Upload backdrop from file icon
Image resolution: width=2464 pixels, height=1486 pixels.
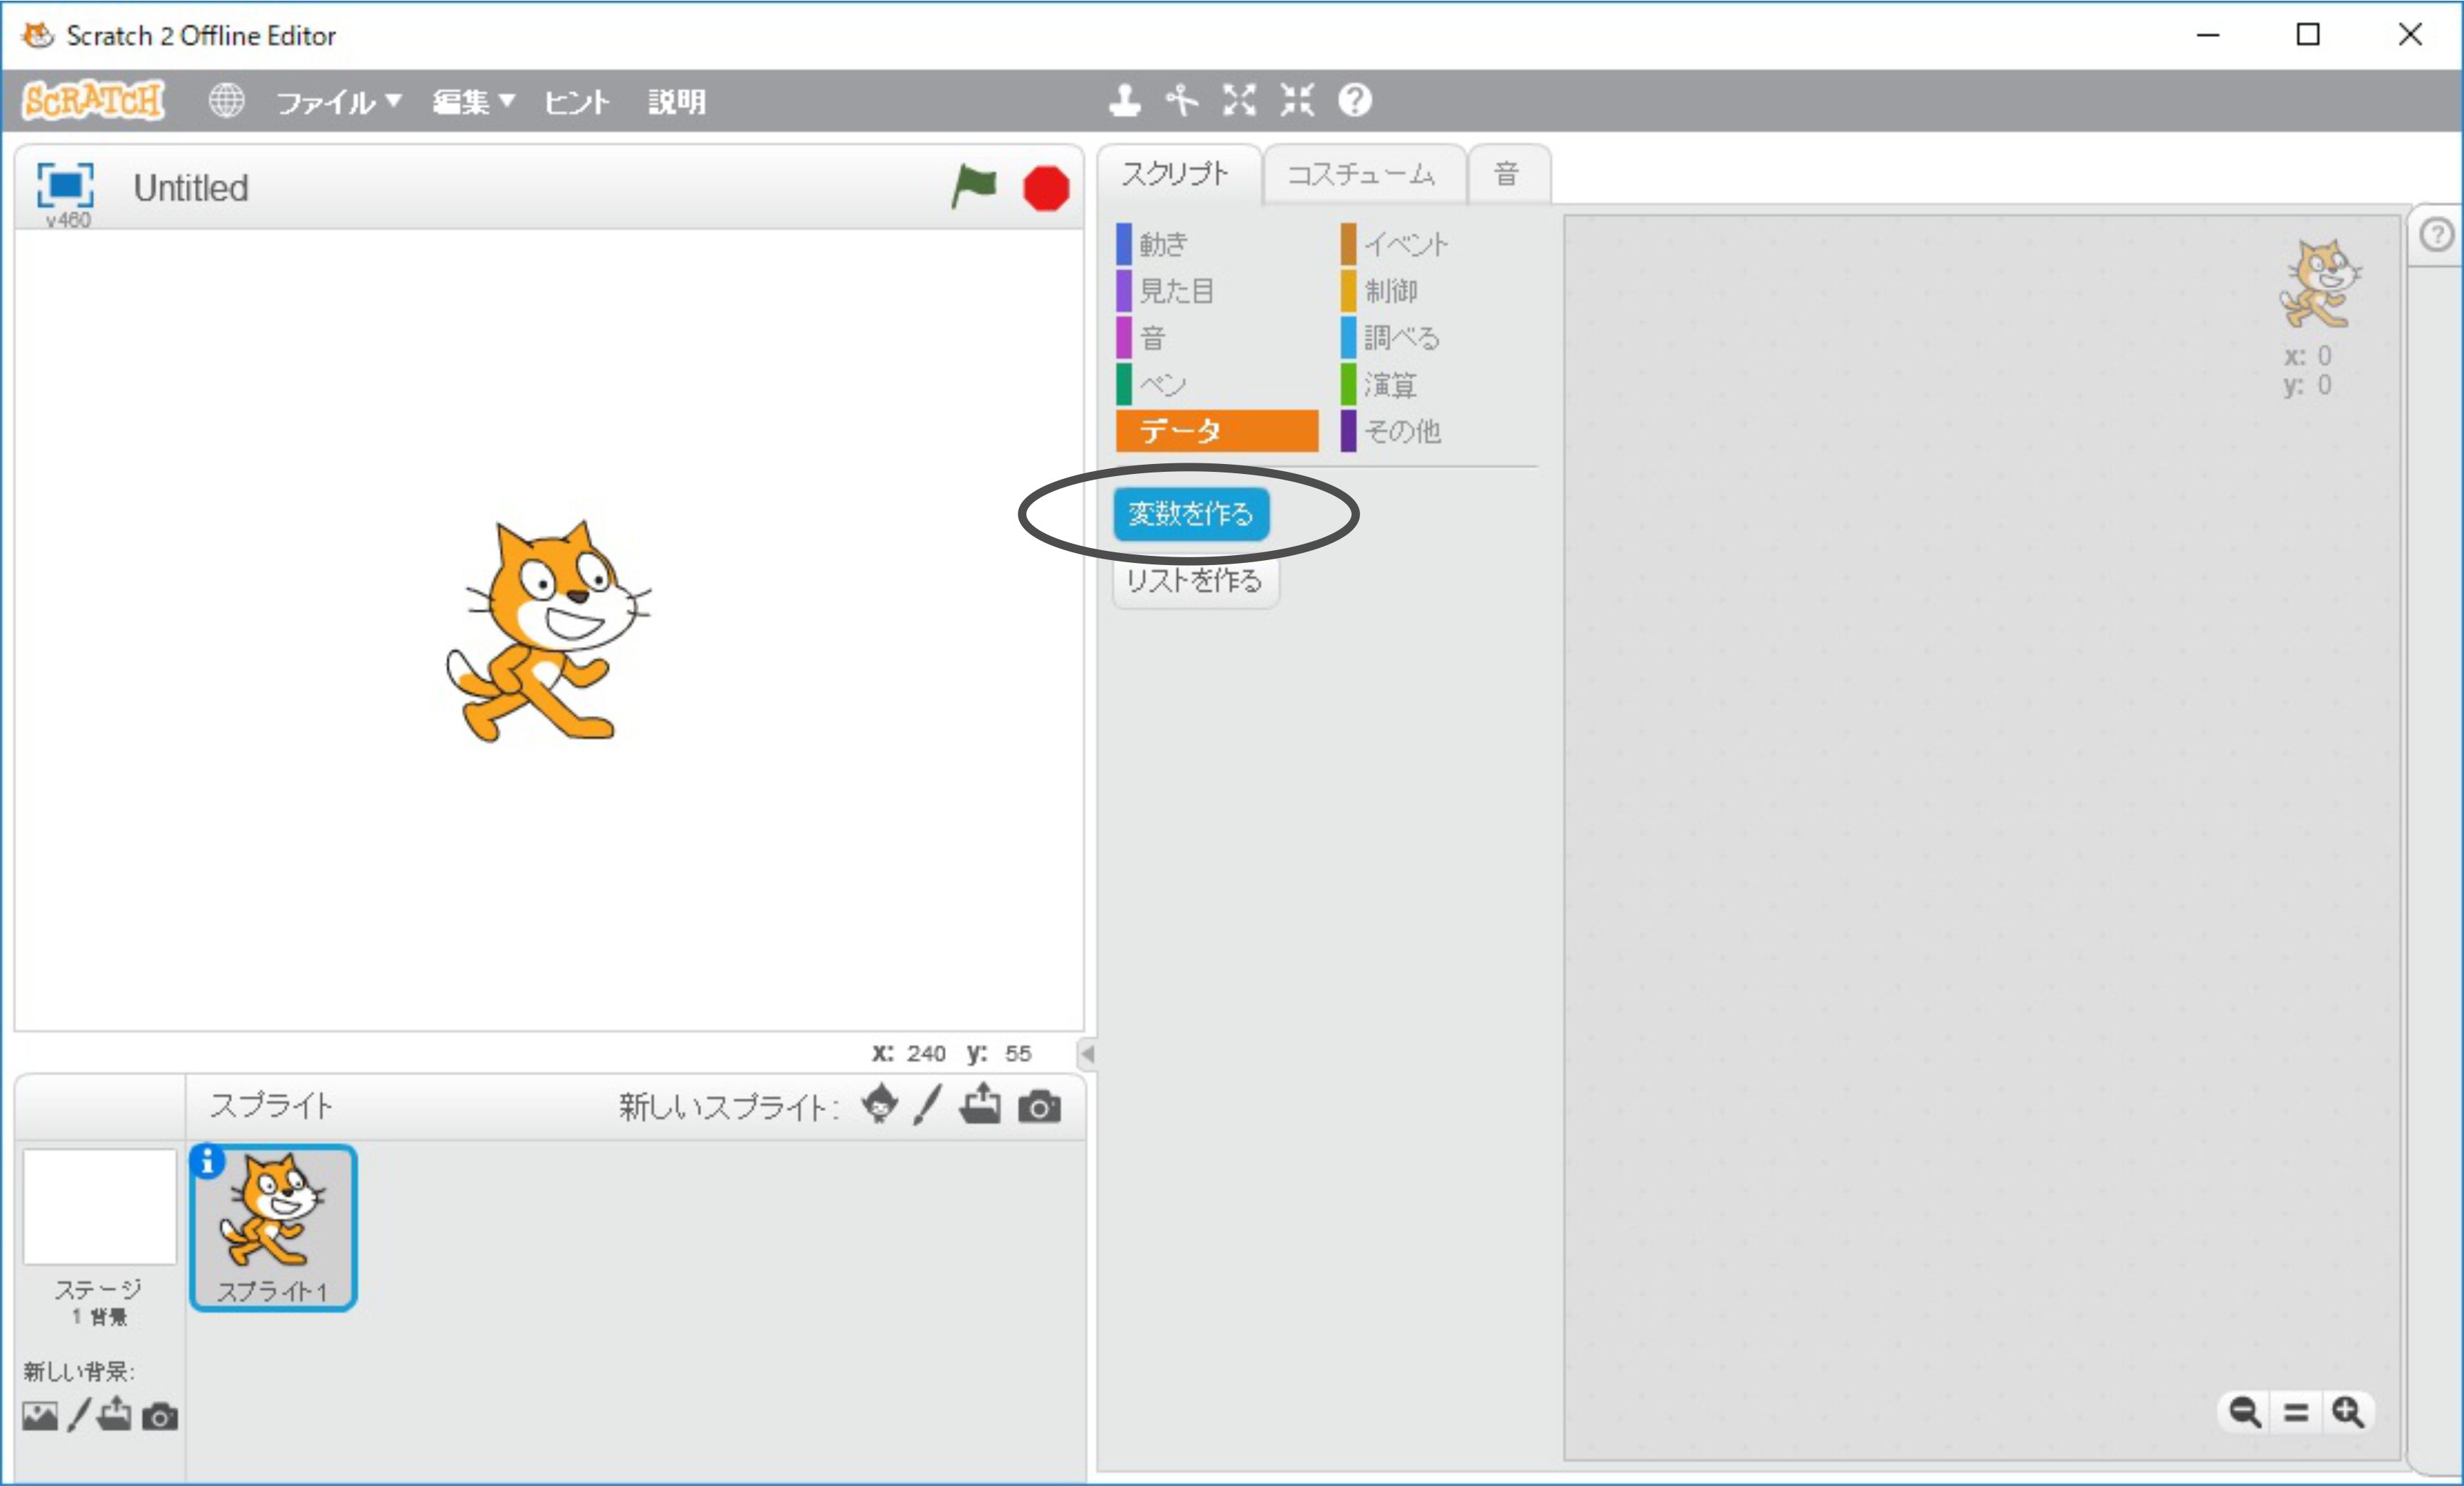click(x=115, y=1414)
